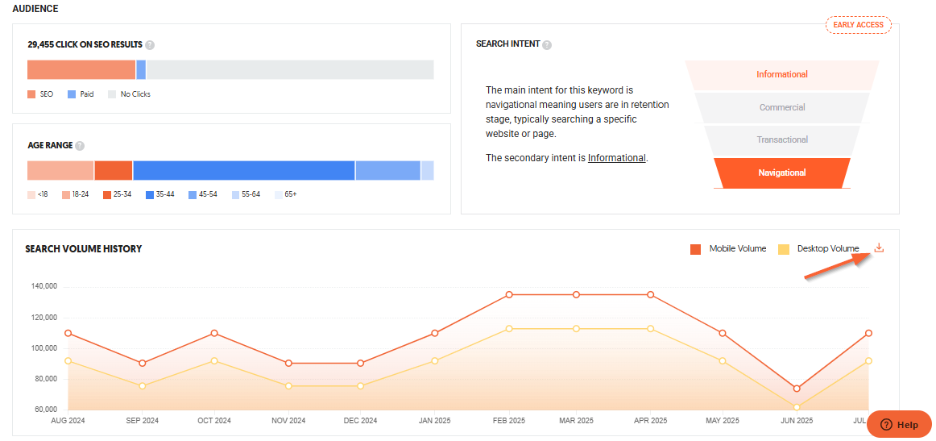Open help tooltip next to Age Range
Screen dimensions: 936x441
[x=80, y=146]
